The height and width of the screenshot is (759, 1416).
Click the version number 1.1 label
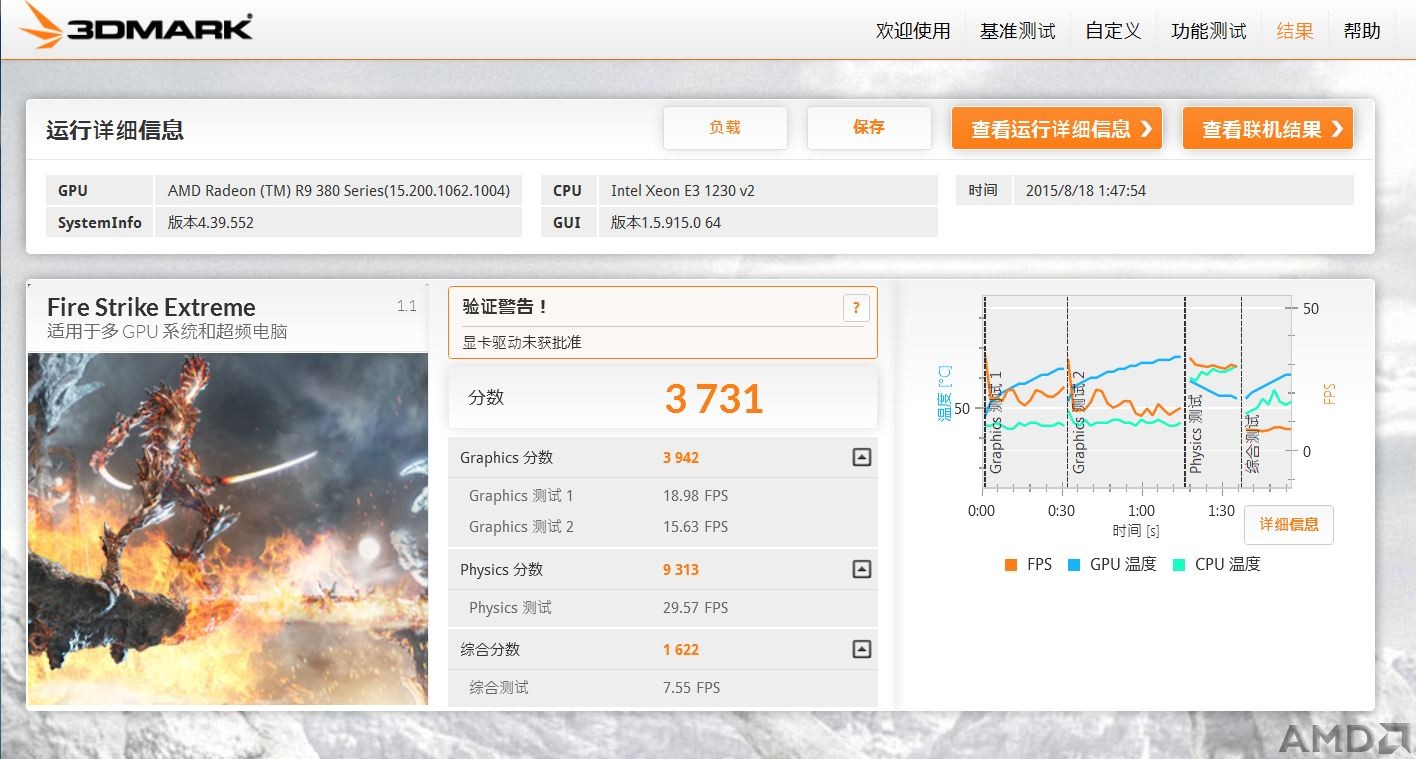pyautogui.click(x=406, y=306)
